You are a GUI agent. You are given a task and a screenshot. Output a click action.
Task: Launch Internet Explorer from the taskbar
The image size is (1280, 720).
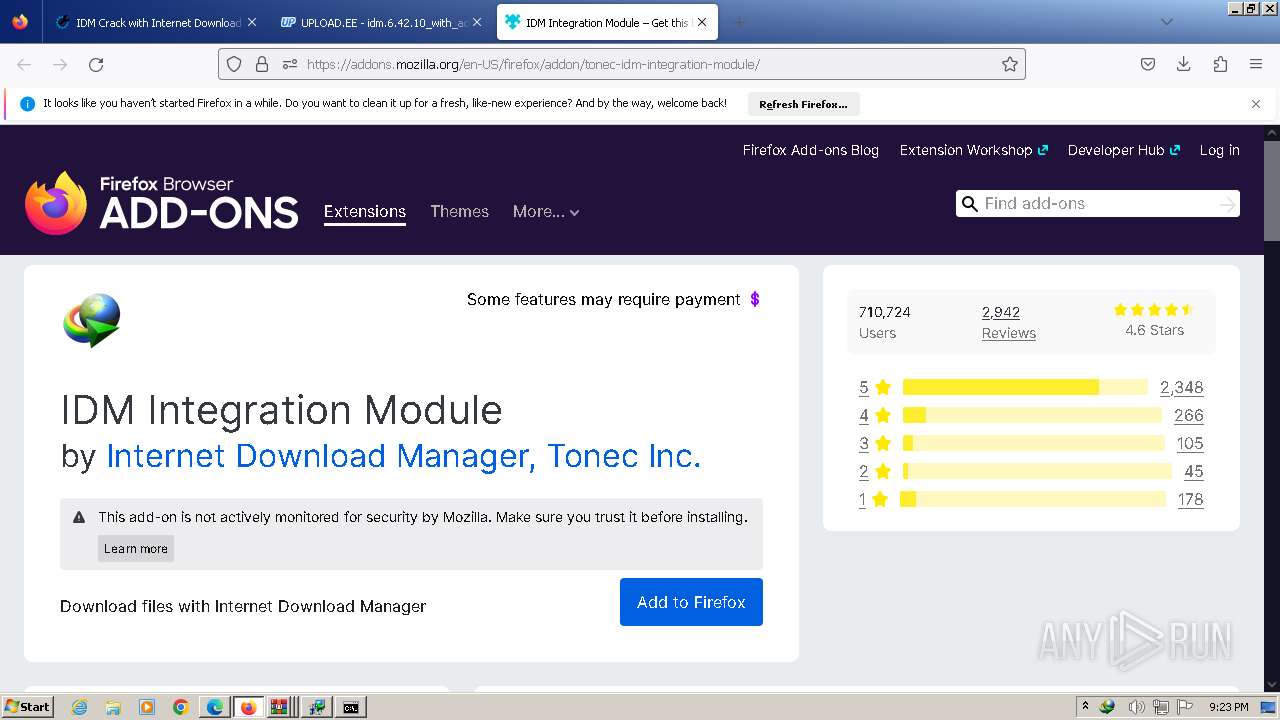pyautogui.click(x=79, y=707)
